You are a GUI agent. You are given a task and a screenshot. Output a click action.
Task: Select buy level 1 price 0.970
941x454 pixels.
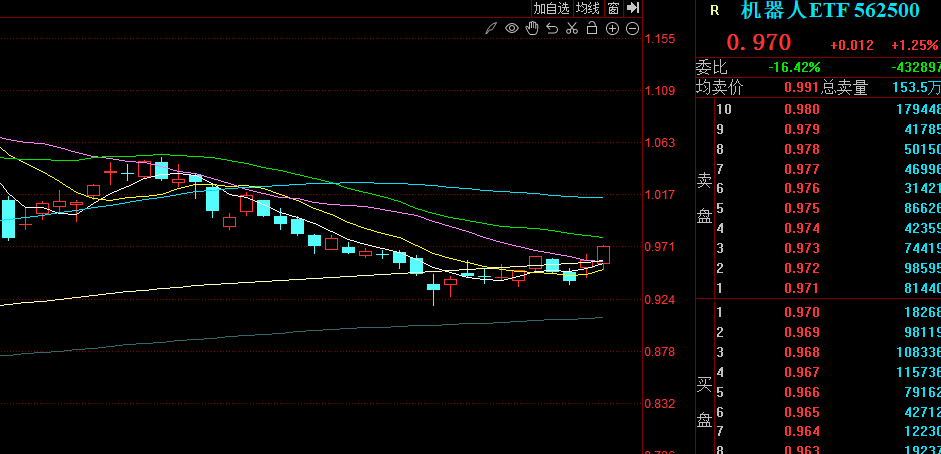click(x=801, y=312)
